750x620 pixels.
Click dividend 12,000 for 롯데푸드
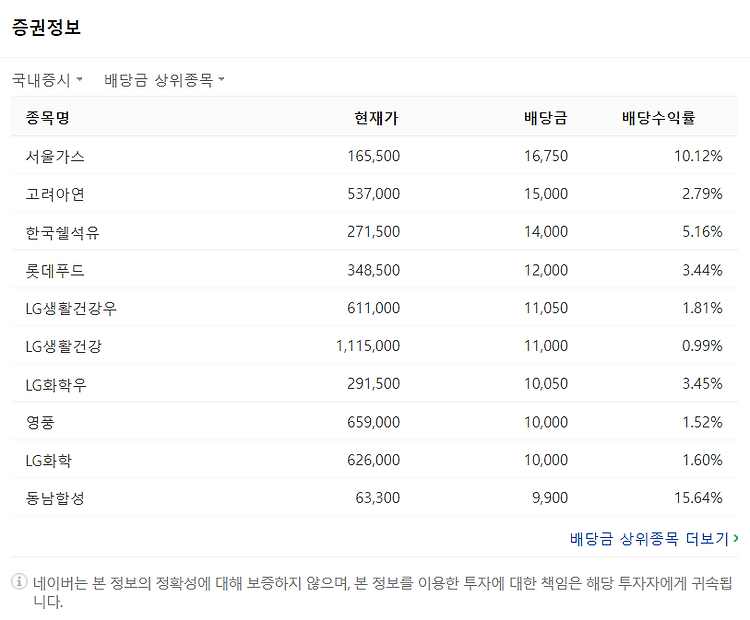point(546,270)
